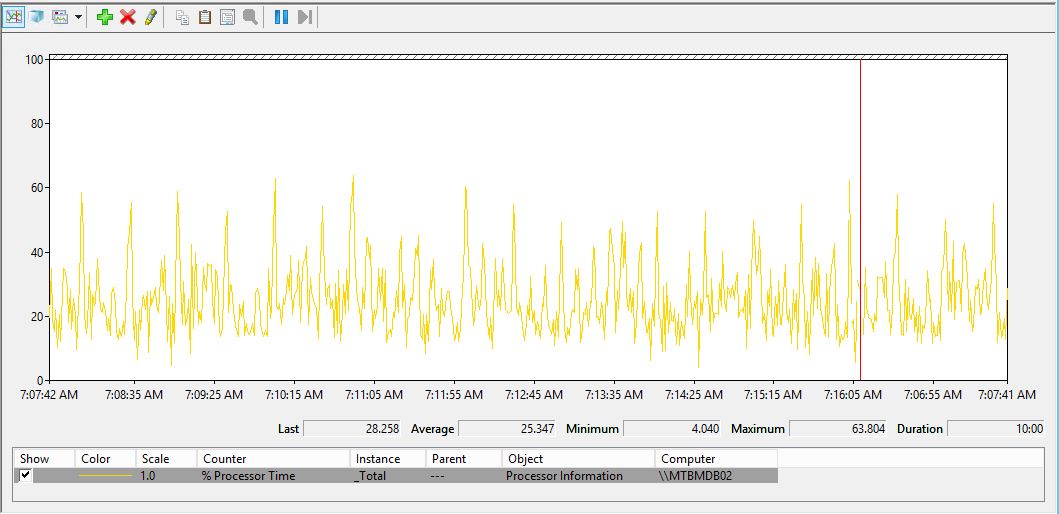
Task: Click the 40 value on vertical axis
Action: tap(38, 252)
